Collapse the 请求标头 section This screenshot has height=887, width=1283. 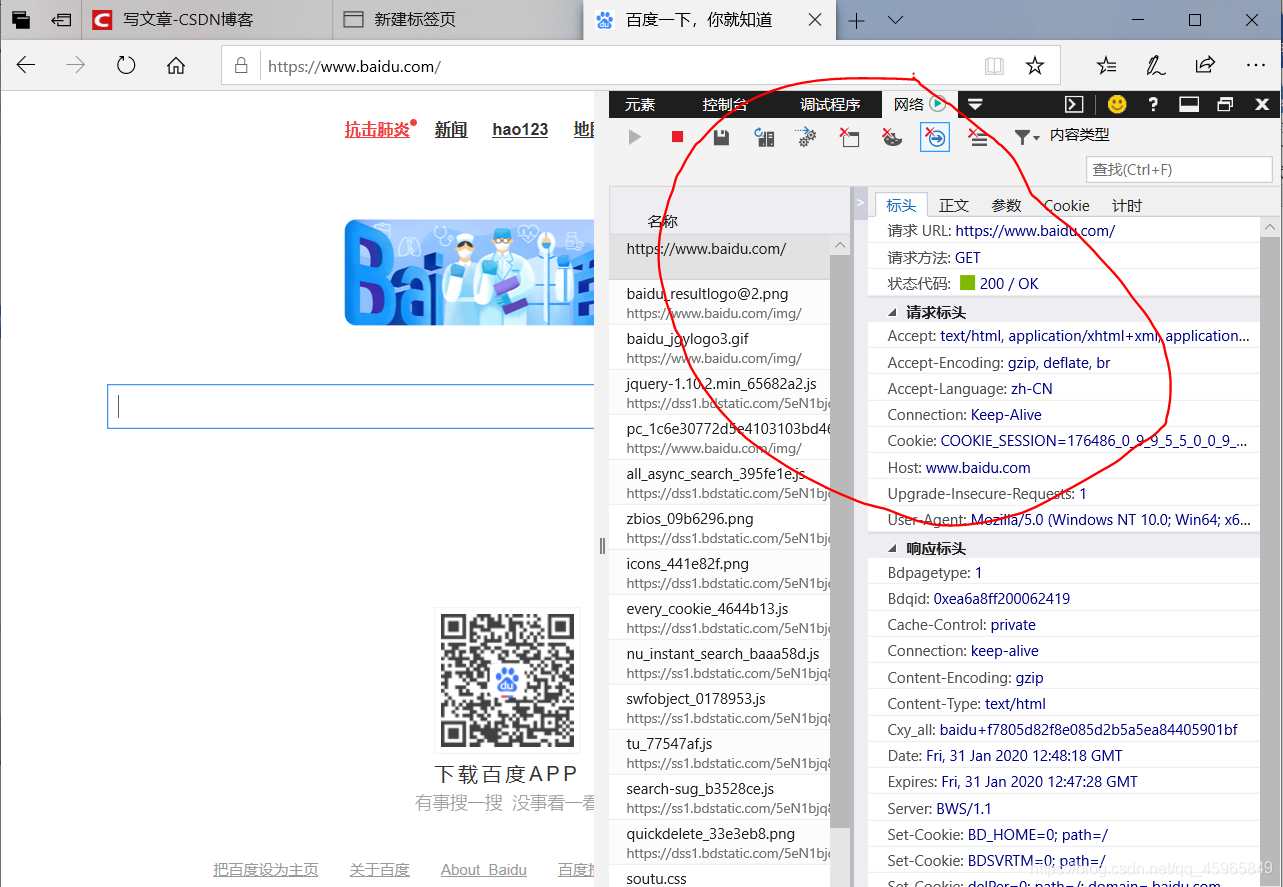893,312
